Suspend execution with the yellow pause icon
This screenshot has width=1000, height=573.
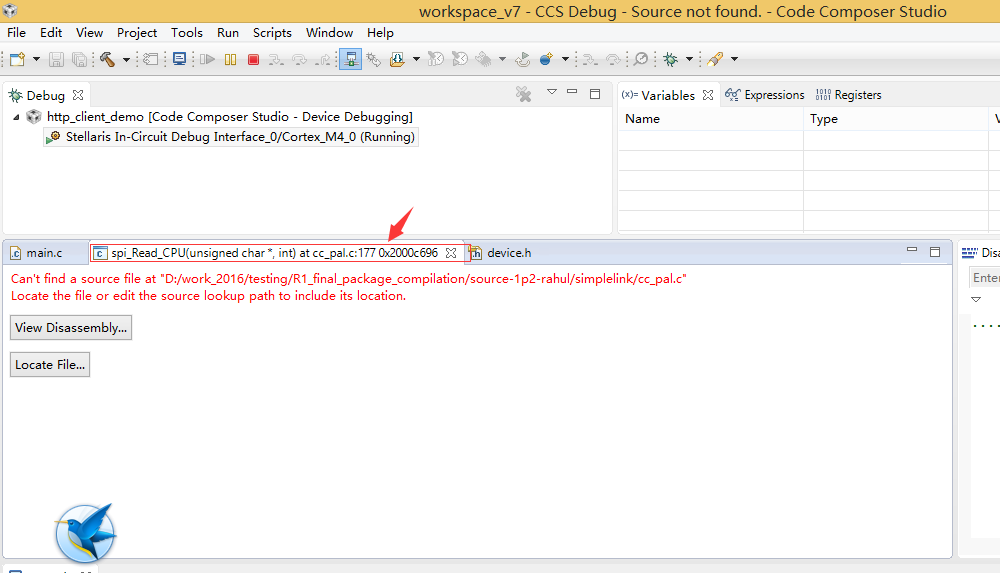[x=230, y=59]
